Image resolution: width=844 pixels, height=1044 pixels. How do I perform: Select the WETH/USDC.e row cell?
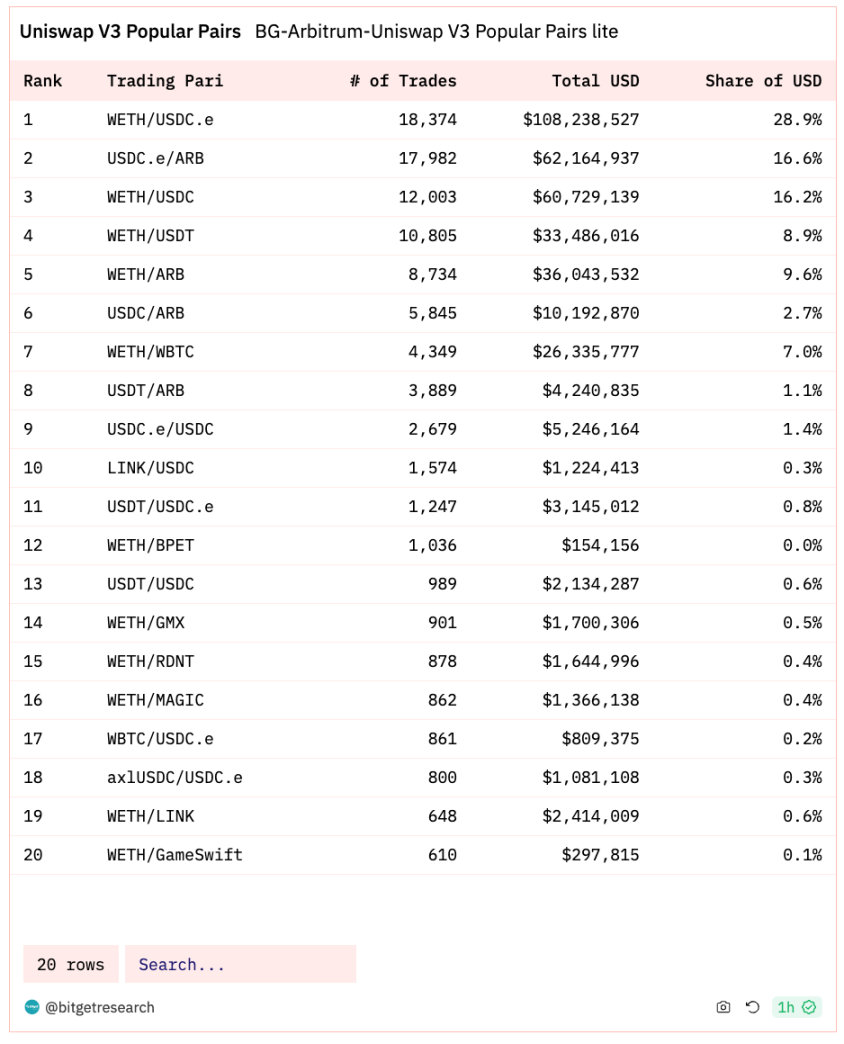(160, 119)
